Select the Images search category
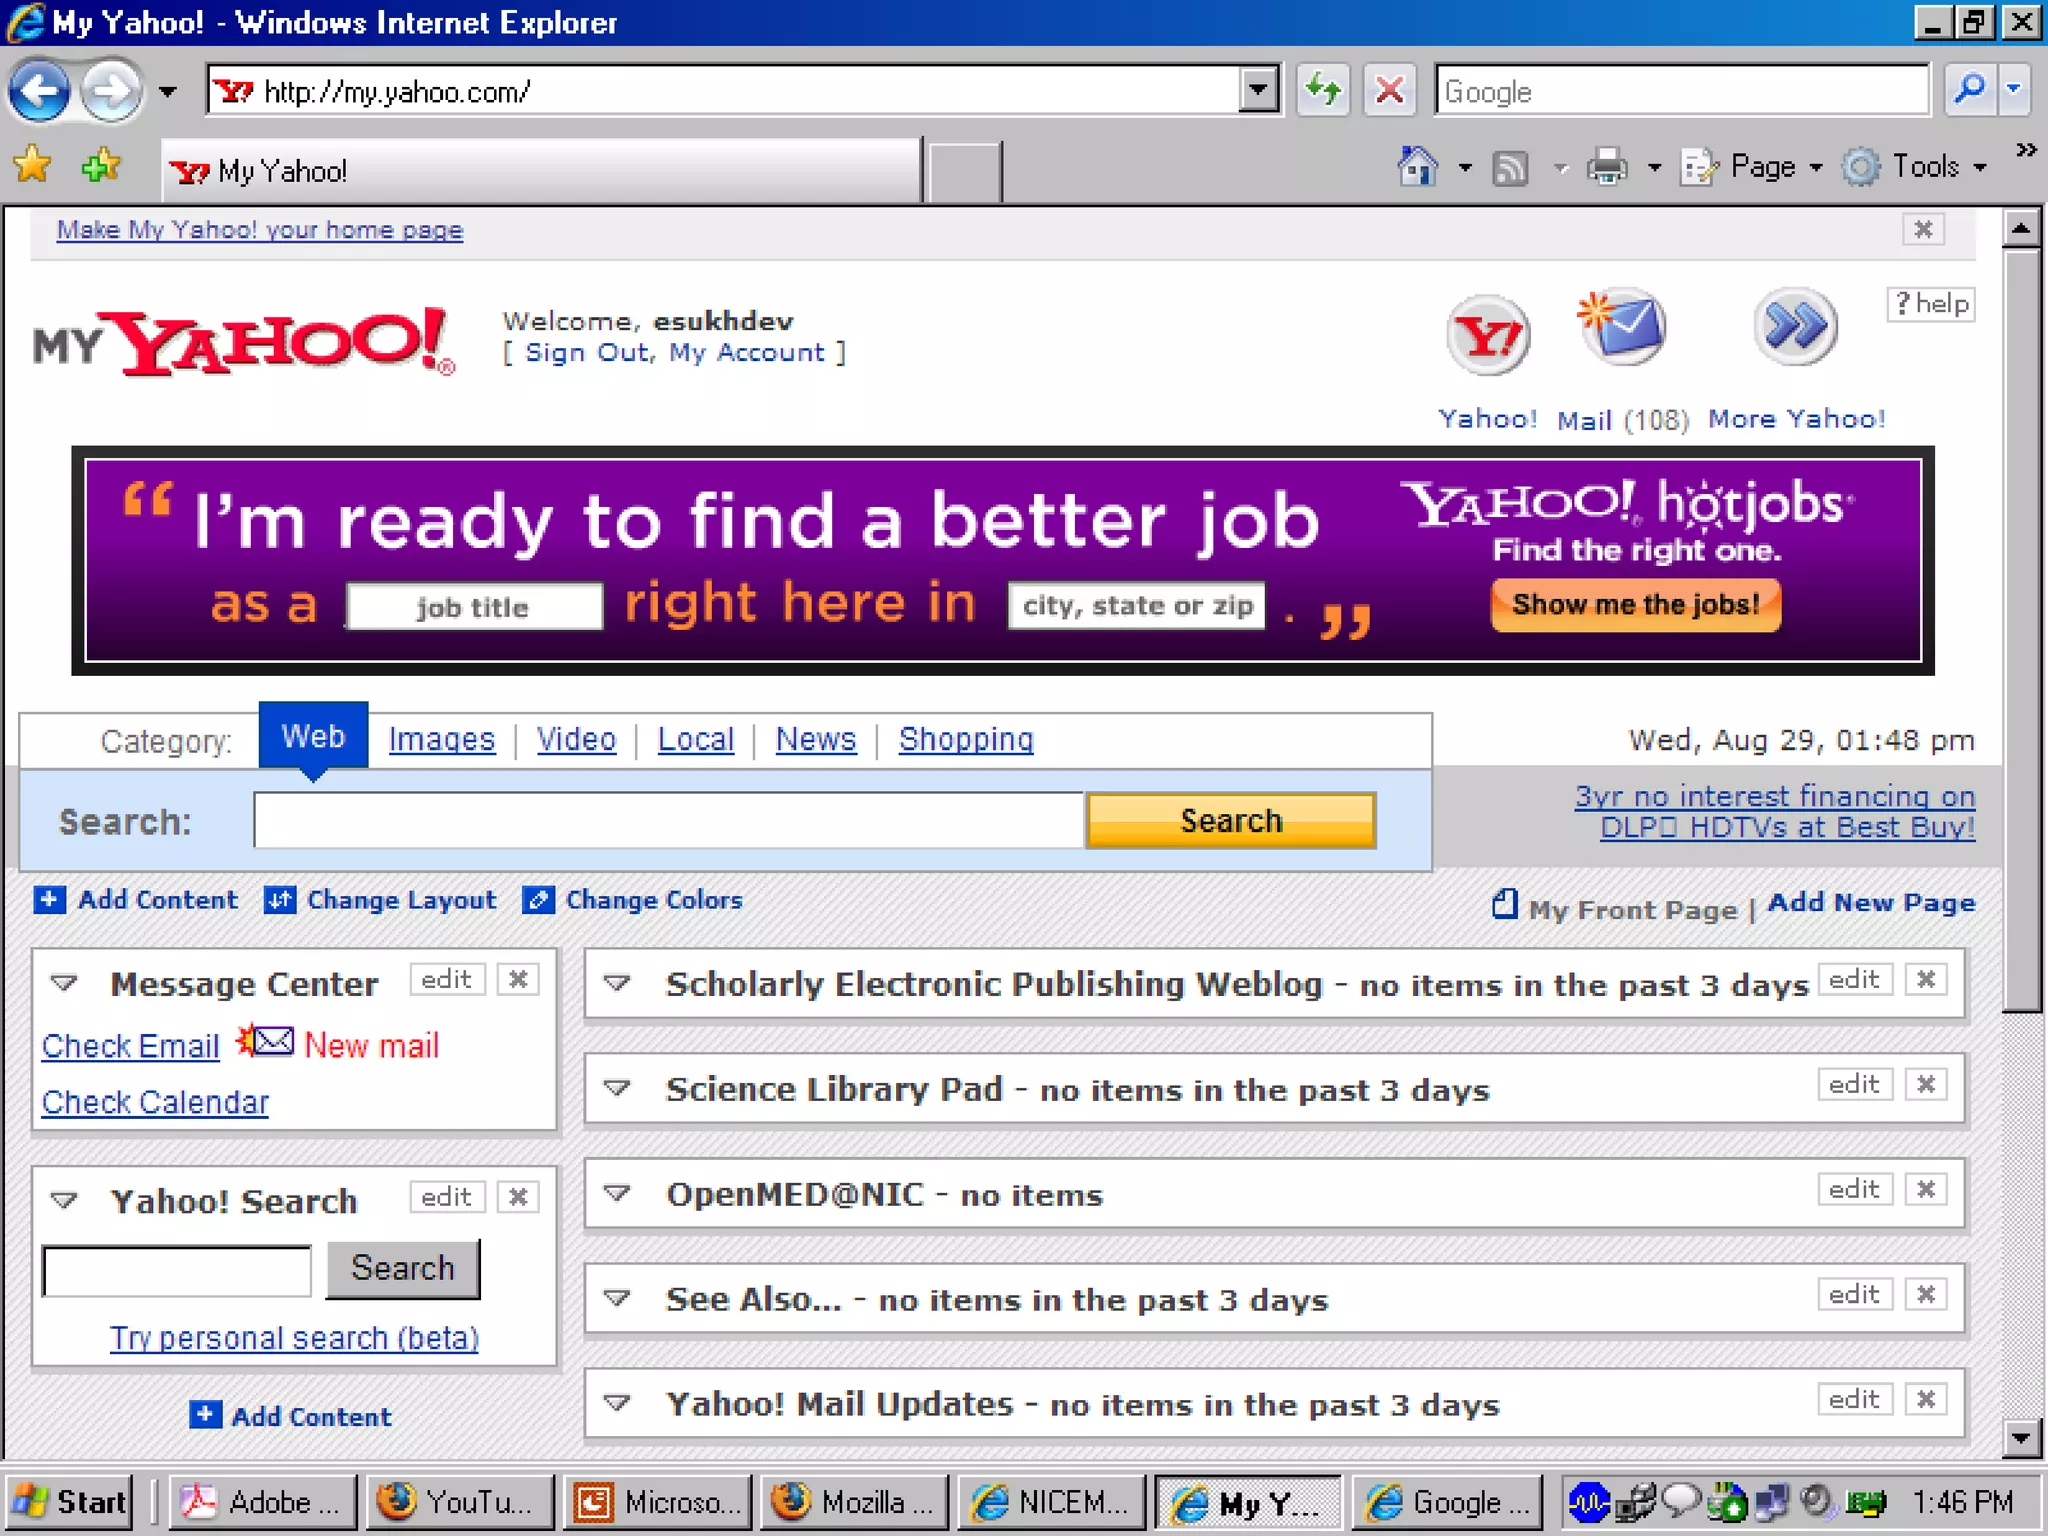The width and height of the screenshot is (2048, 1536). click(x=441, y=739)
